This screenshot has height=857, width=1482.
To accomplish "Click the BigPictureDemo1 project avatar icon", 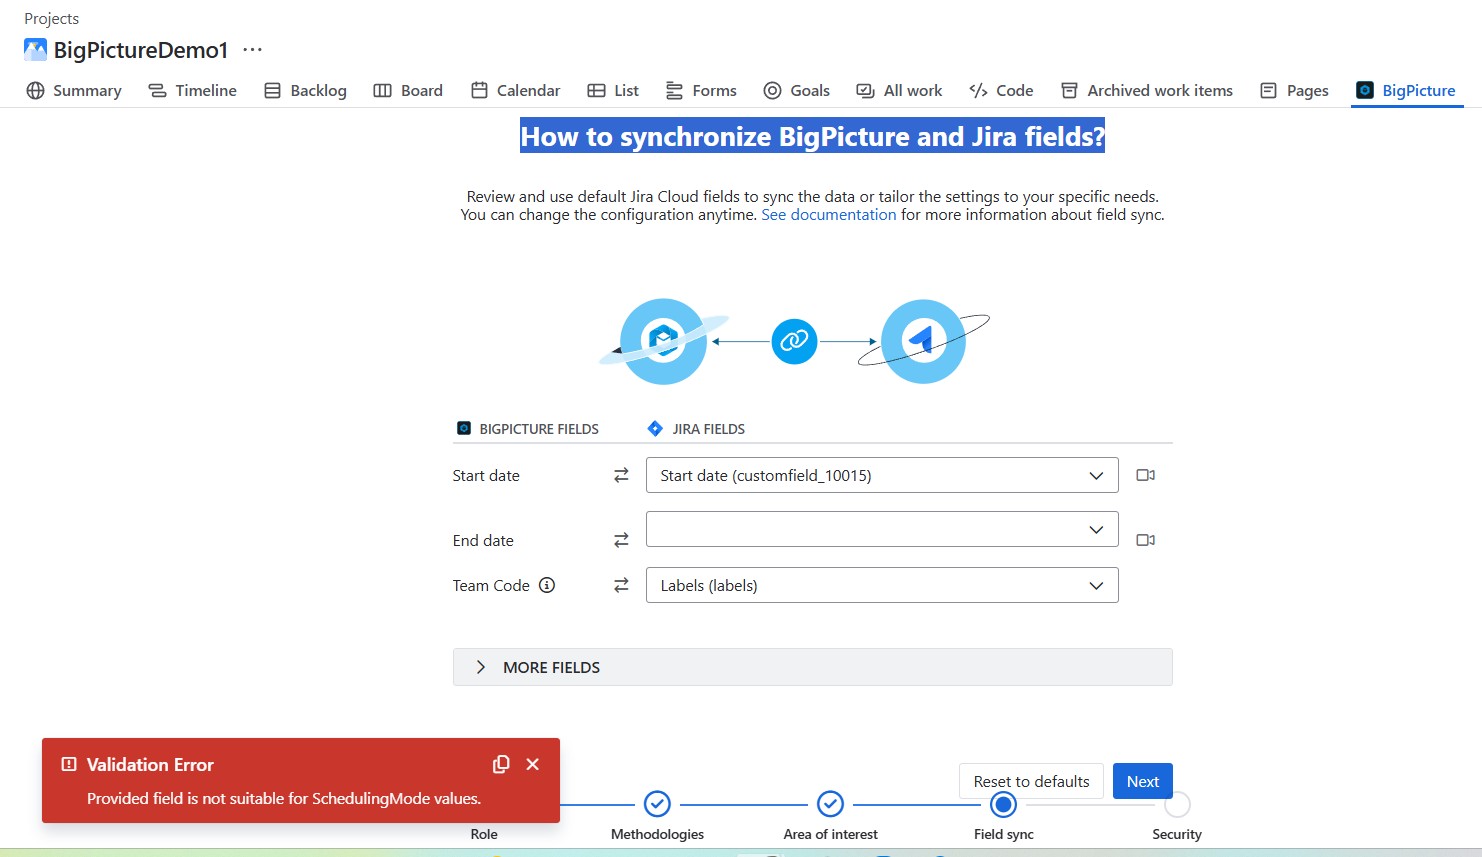I will pyautogui.click(x=35, y=49).
